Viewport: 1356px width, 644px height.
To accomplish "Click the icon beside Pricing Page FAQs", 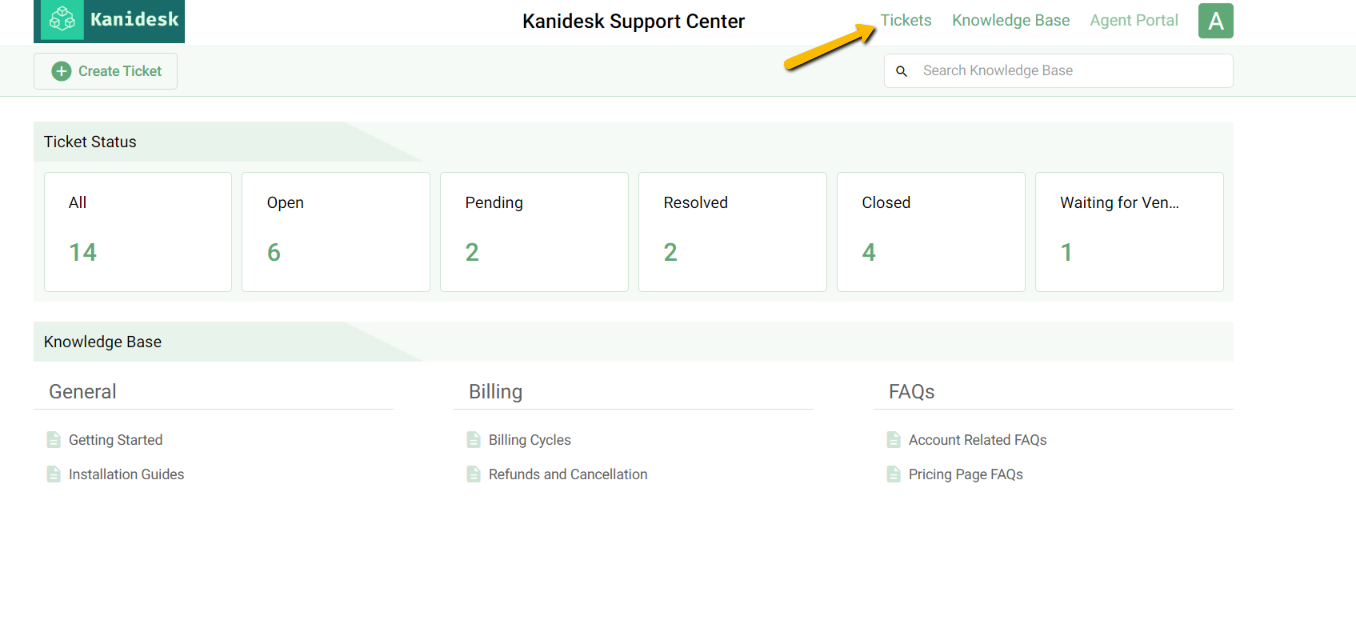I will pos(893,474).
